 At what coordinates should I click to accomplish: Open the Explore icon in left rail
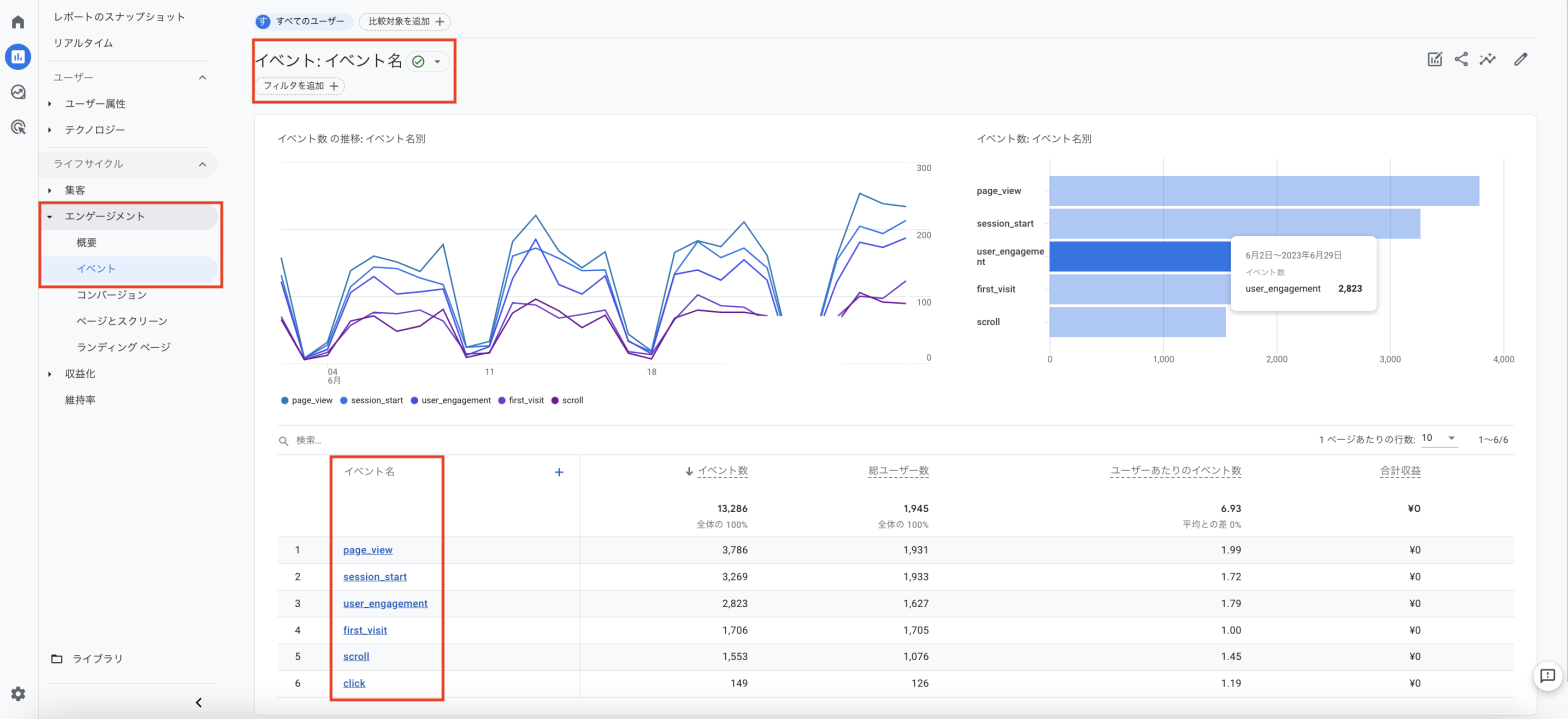point(18,92)
